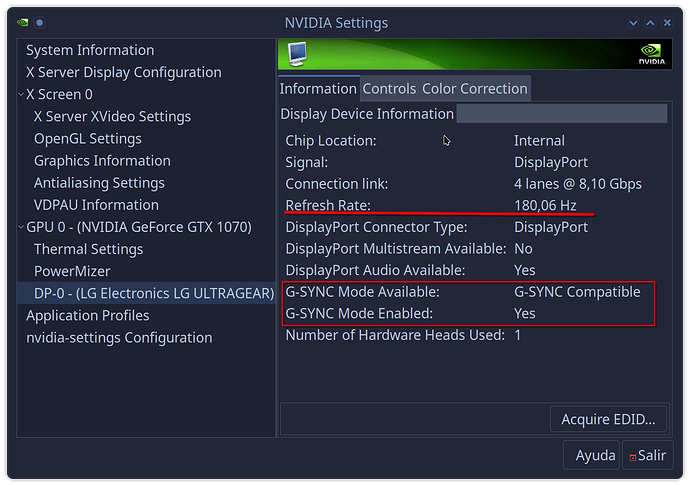Click the NVIDIA logo in the banner
The image size is (690, 485).
point(652,54)
